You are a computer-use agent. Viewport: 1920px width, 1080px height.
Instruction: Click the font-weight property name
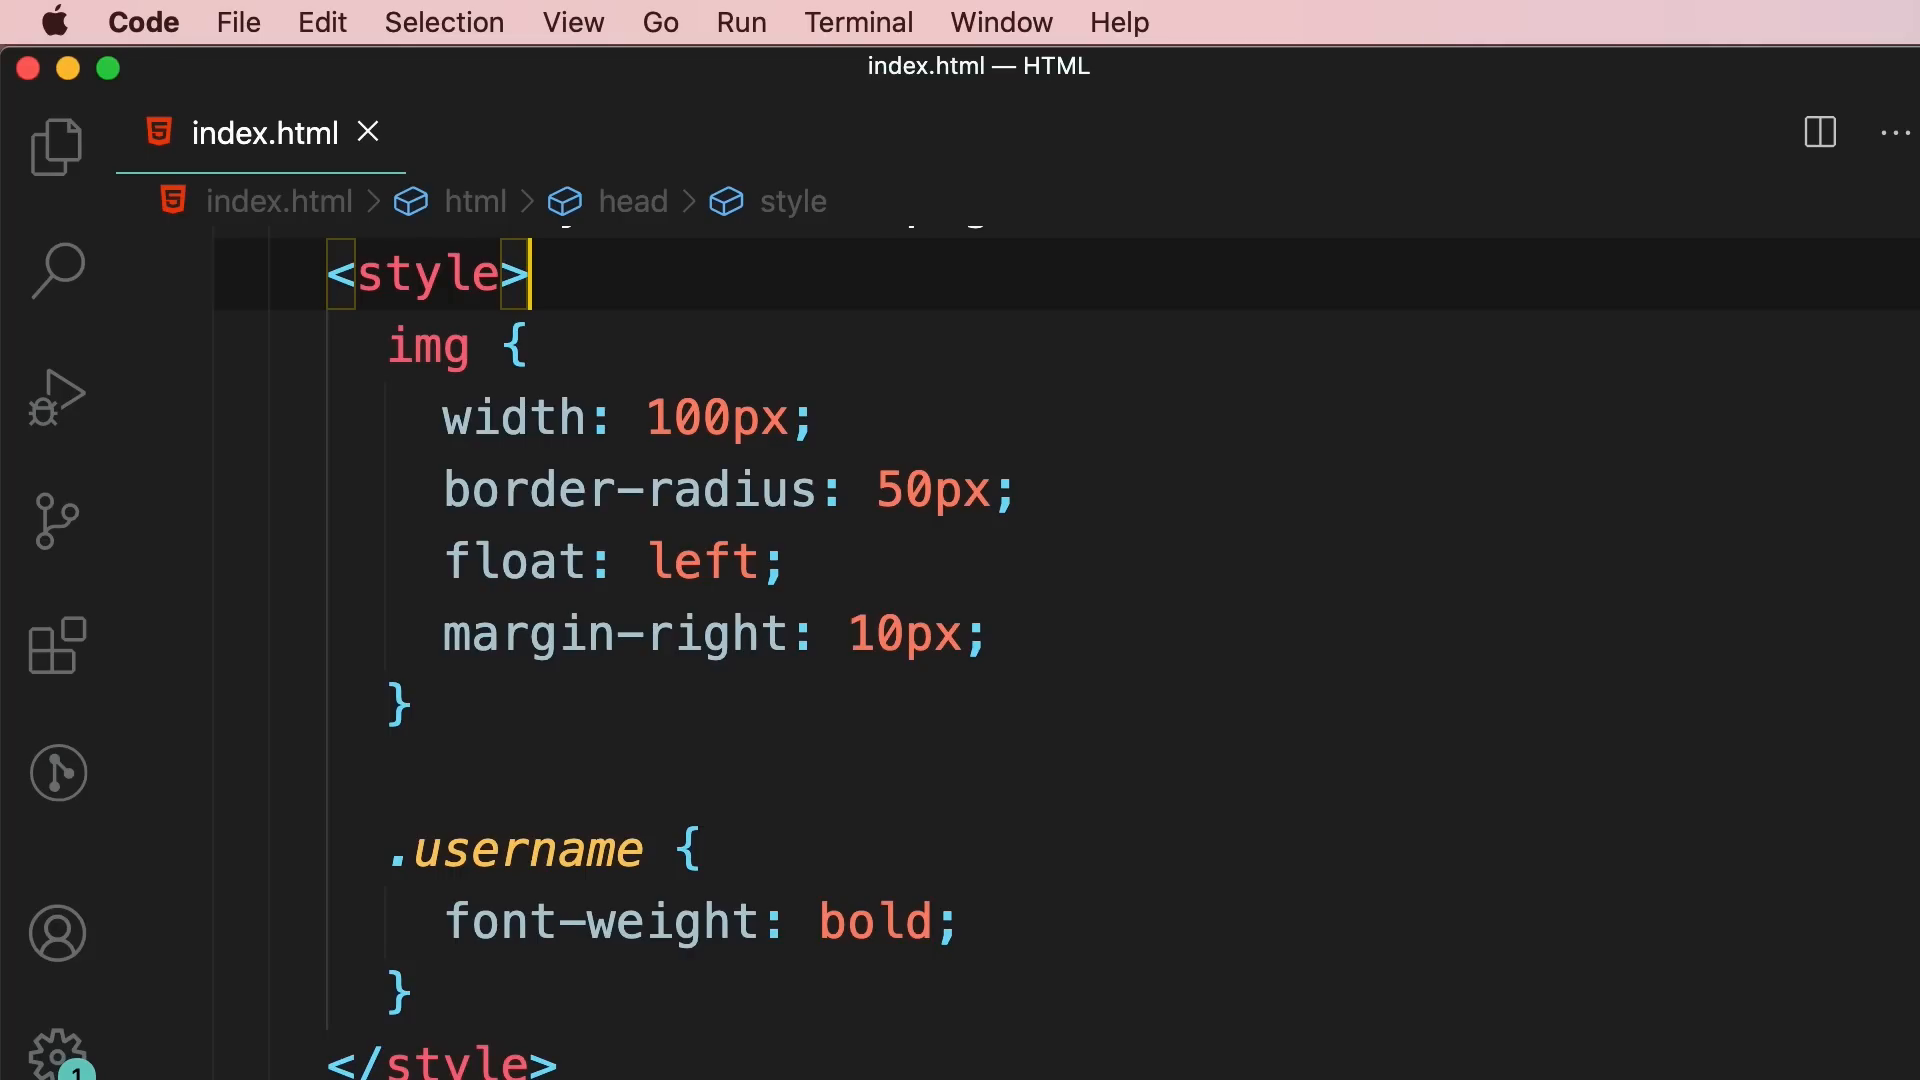click(601, 922)
